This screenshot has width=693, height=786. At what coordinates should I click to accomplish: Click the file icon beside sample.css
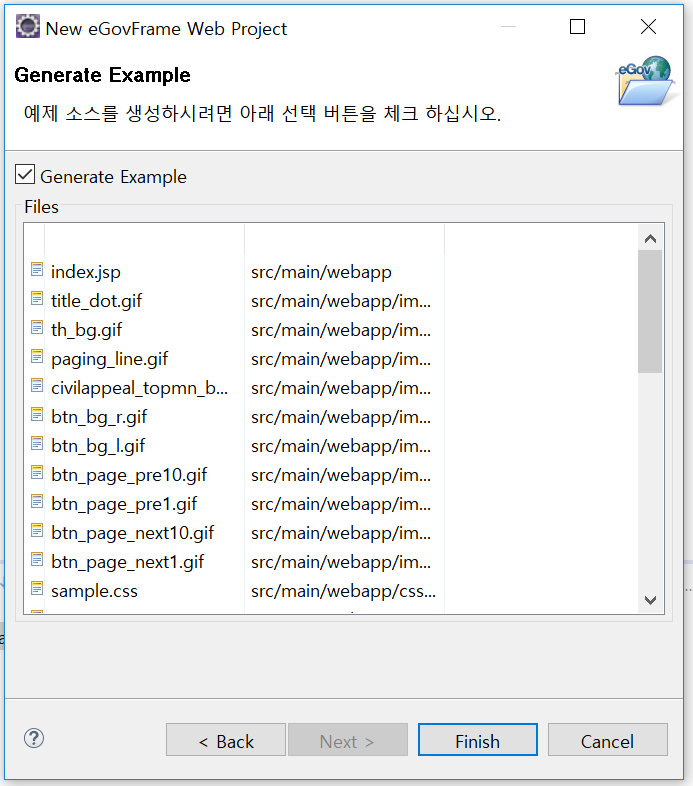click(37, 590)
